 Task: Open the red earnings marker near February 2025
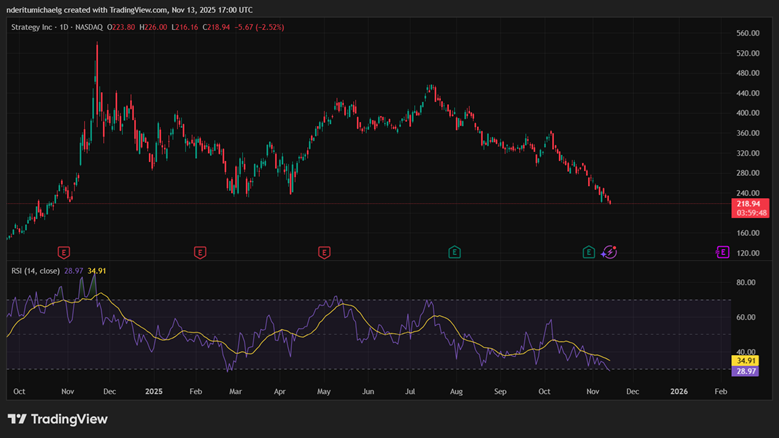[200, 252]
